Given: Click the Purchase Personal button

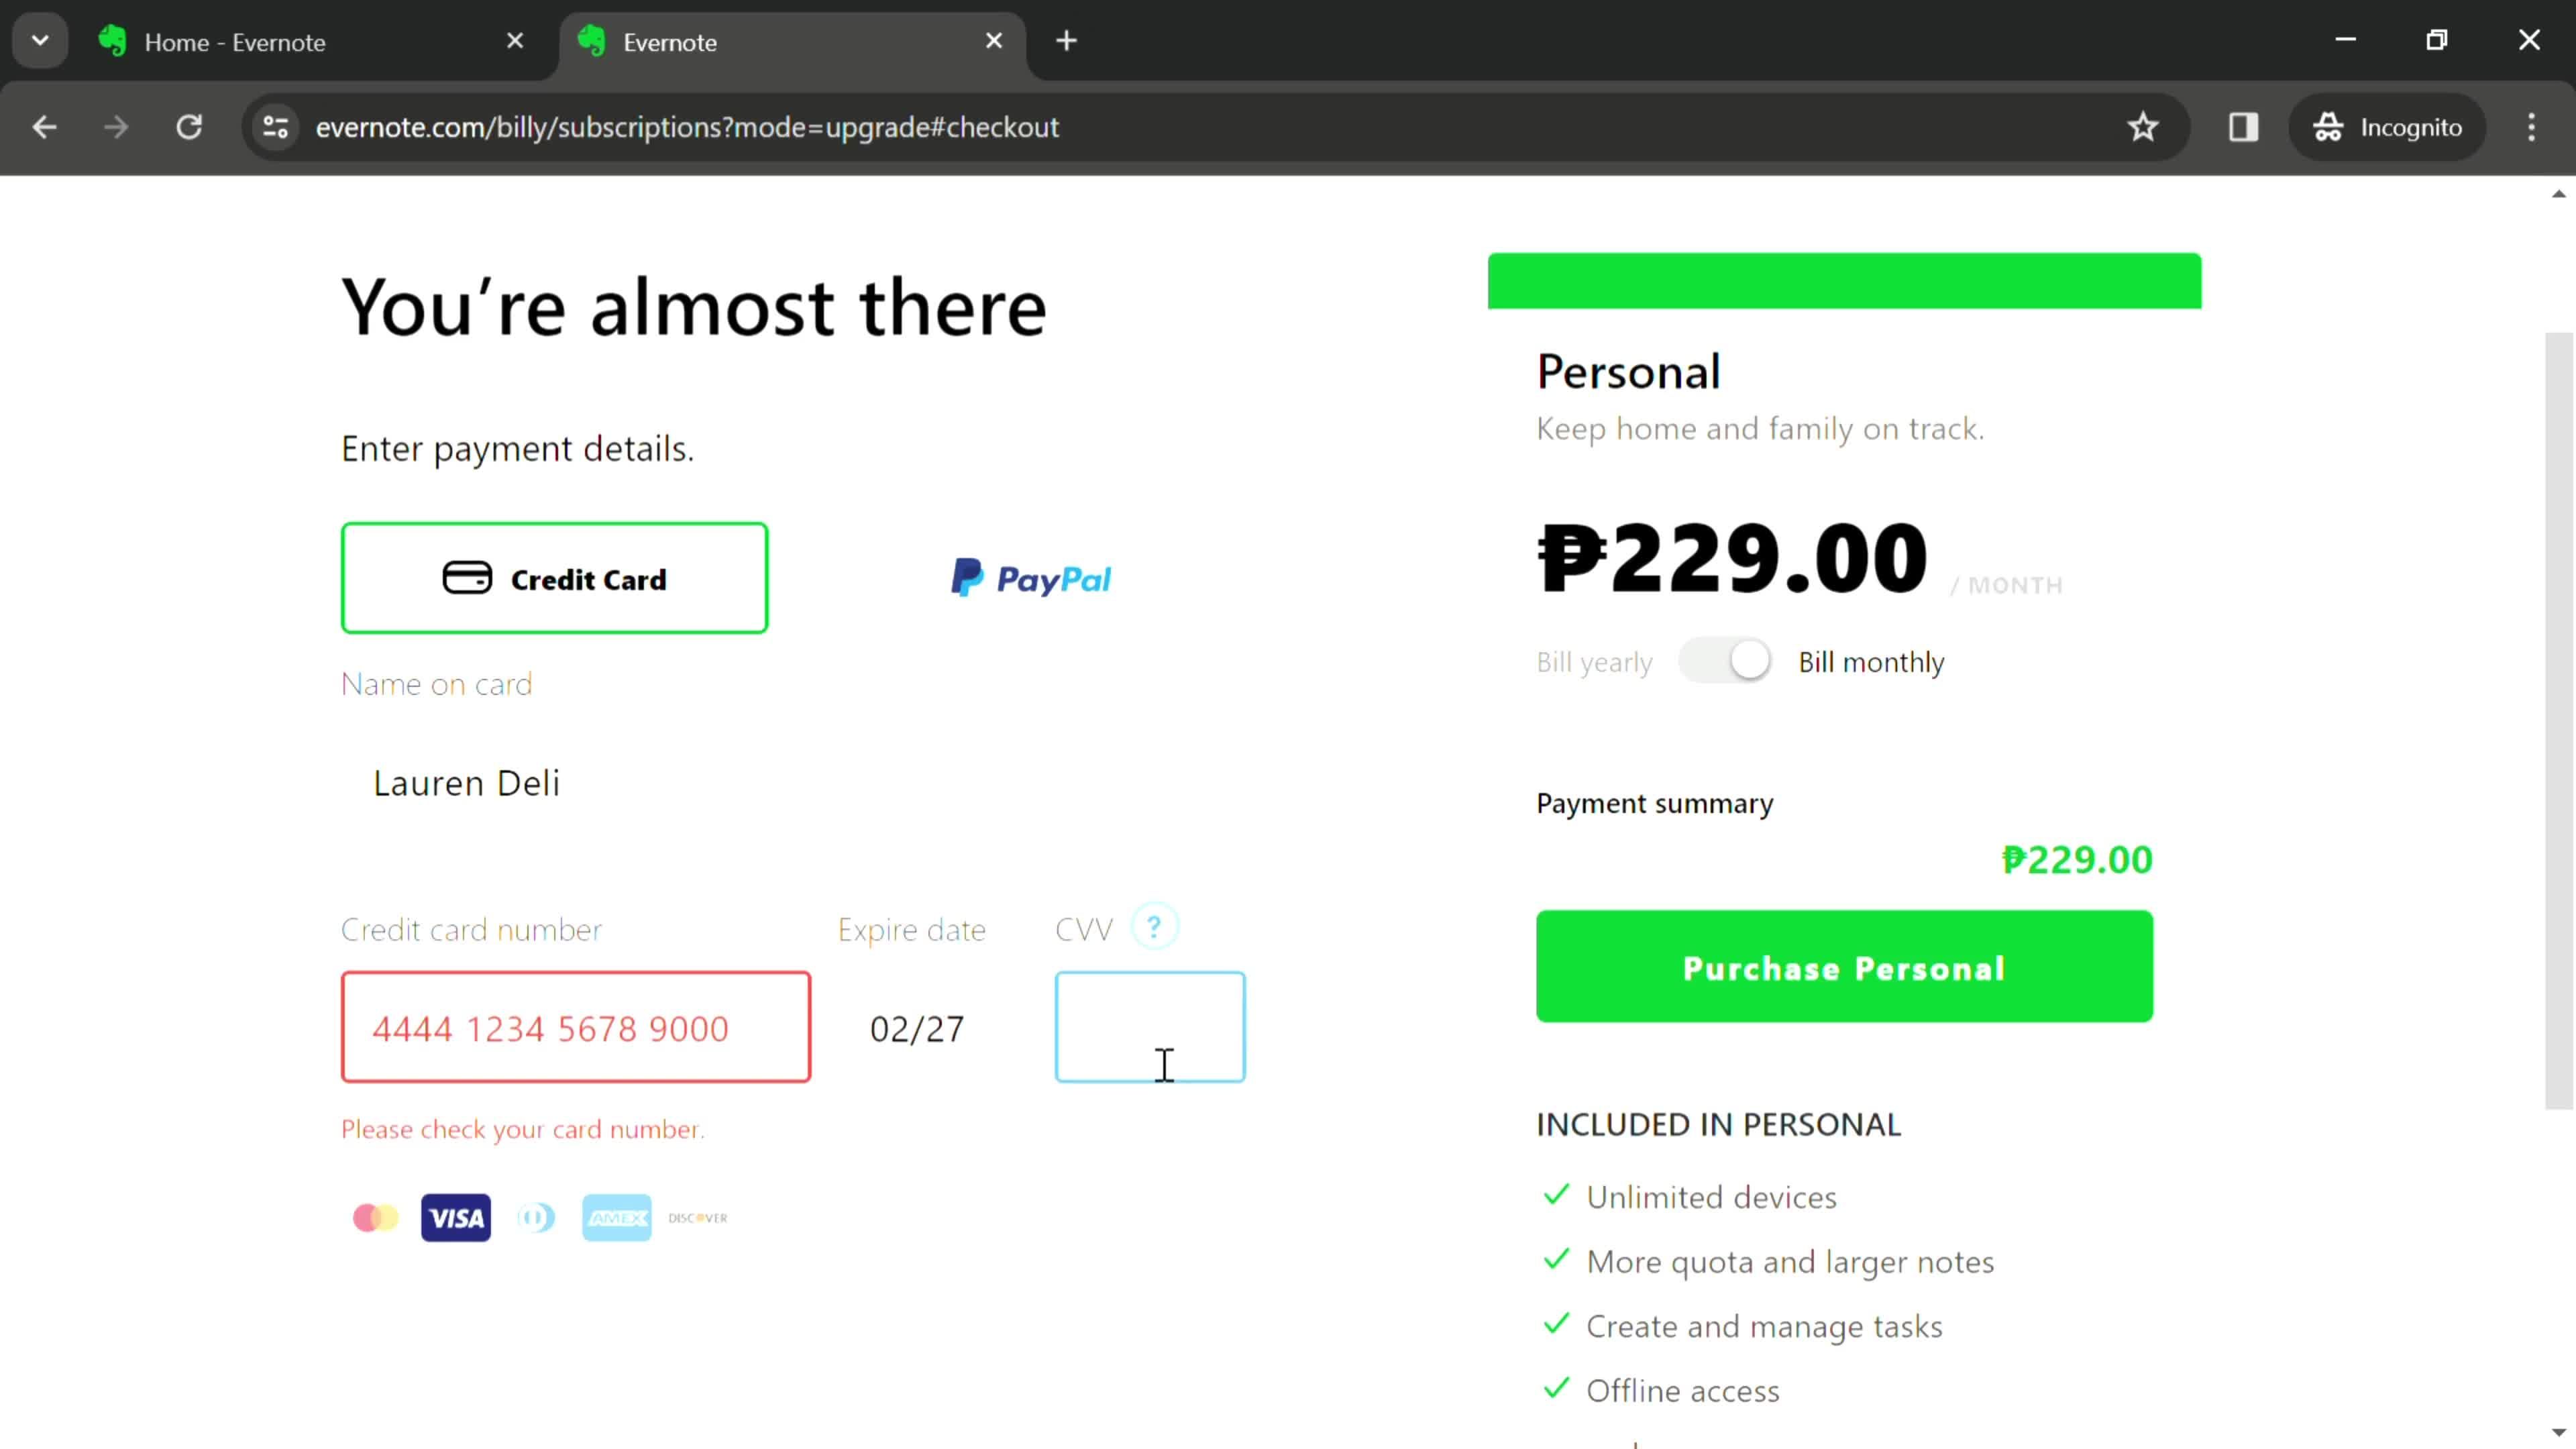Looking at the screenshot, I should [1845, 968].
